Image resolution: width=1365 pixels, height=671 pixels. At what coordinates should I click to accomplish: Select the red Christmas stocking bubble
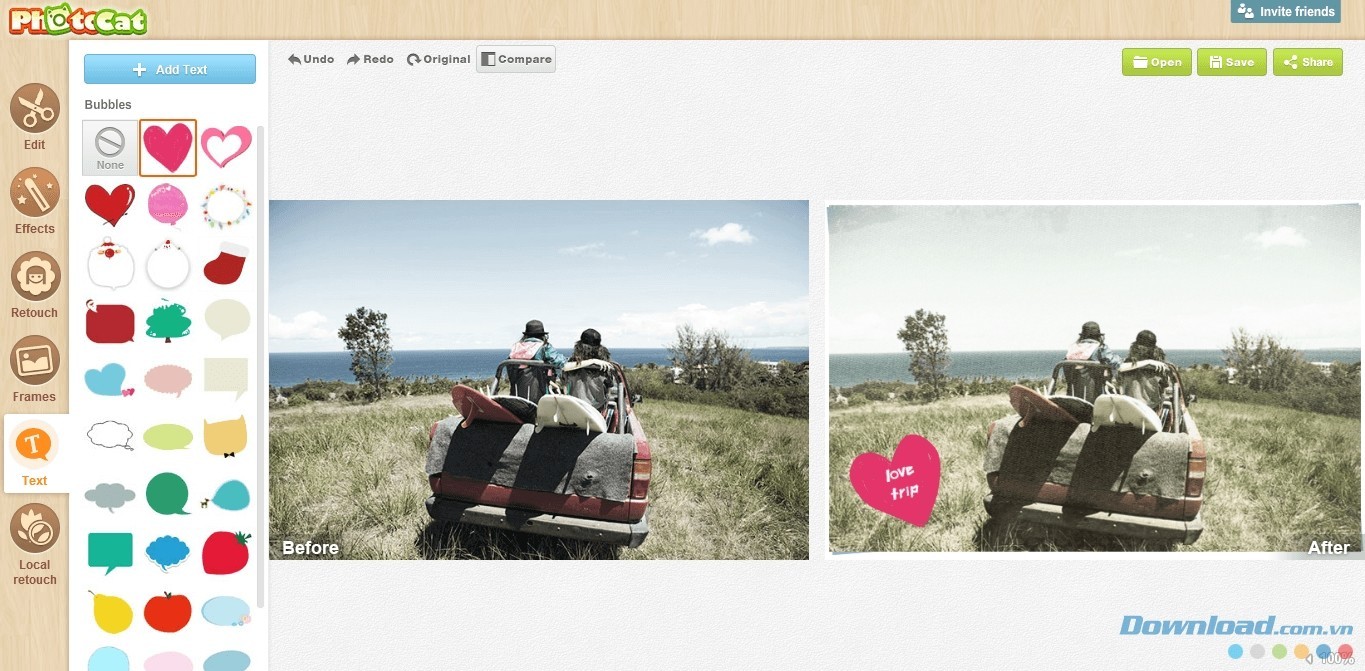click(226, 264)
